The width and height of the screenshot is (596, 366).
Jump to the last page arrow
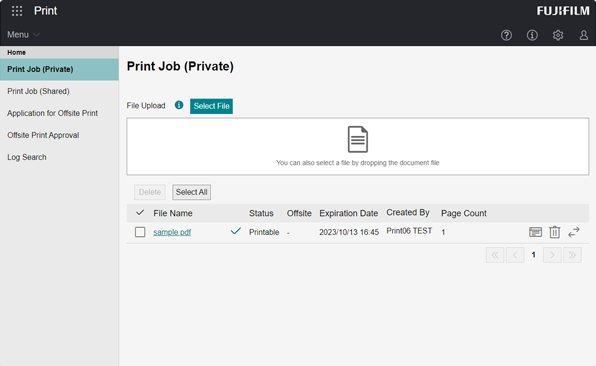(x=572, y=255)
